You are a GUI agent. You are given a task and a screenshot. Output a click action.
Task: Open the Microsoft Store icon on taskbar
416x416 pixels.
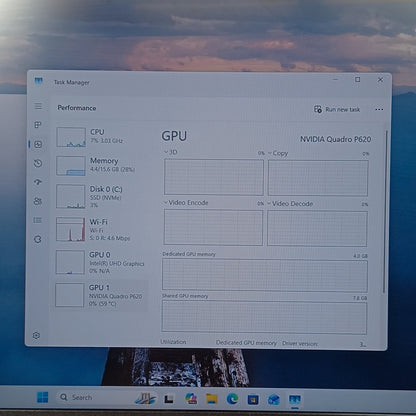[253, 399]
